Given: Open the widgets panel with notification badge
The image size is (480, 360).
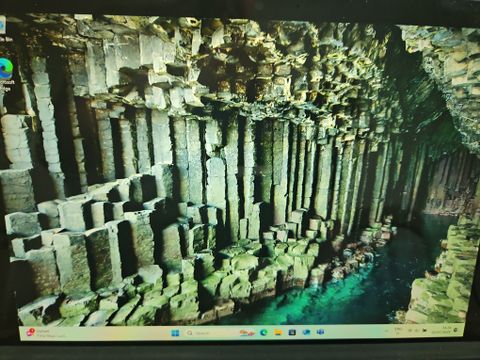Looking at the screenshot, I should (45, 333).
